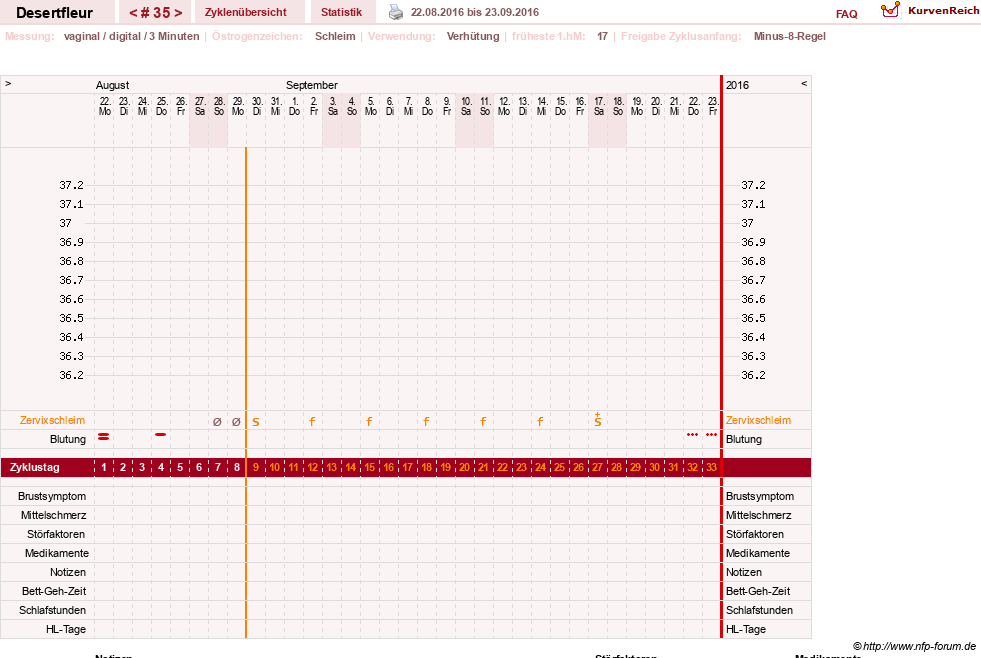Click the f mucus symbol on day 18
Viewport: 981px width, 658px height.
click(x=426, y=422)
